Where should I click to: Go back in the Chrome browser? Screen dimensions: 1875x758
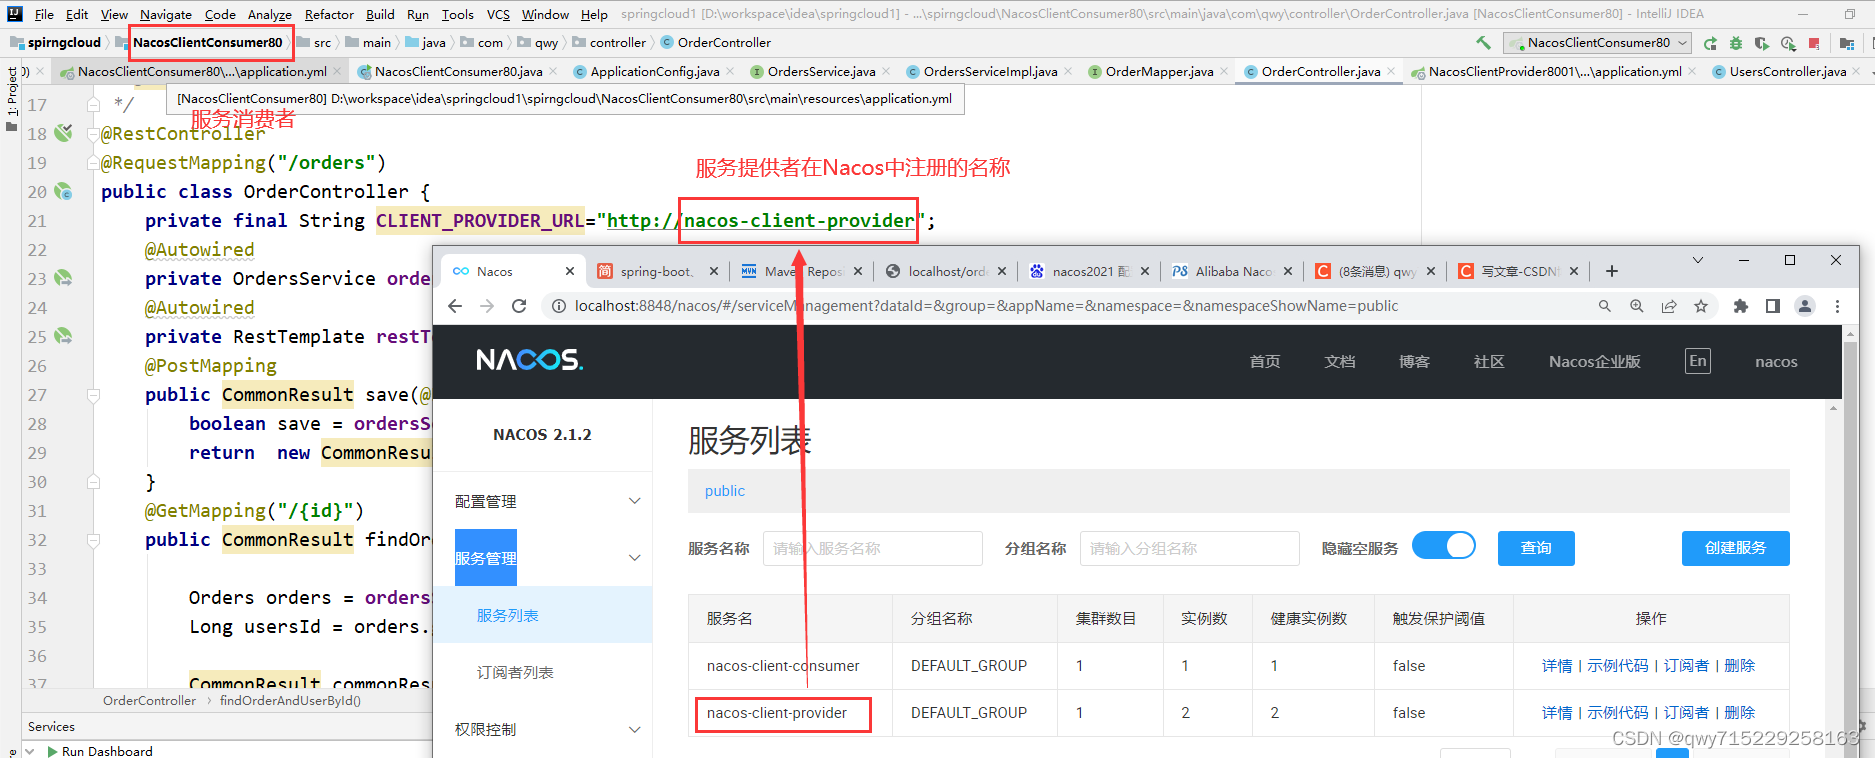click(x=455, y=306)
